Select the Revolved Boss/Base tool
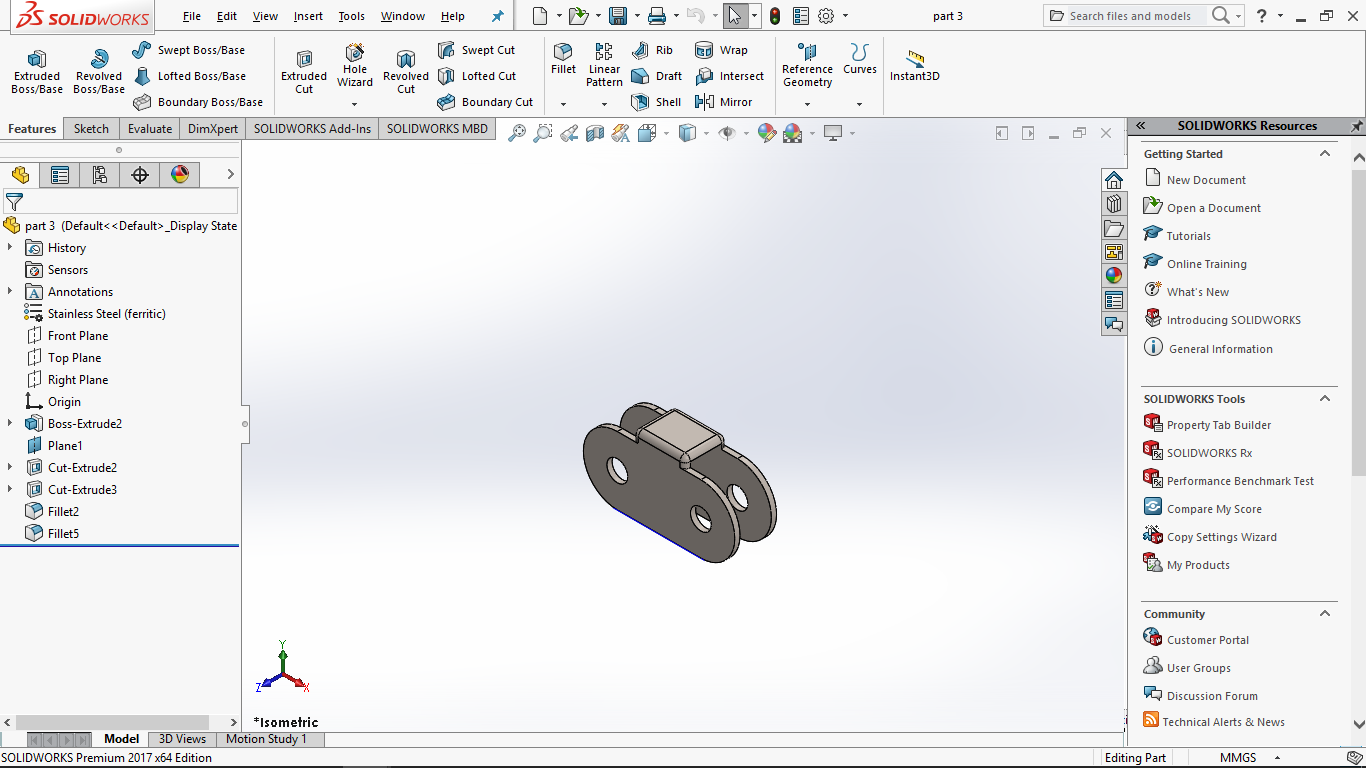Image resolution: width=1366 pixels, height=768 pixels. click(x=99, y=73)
